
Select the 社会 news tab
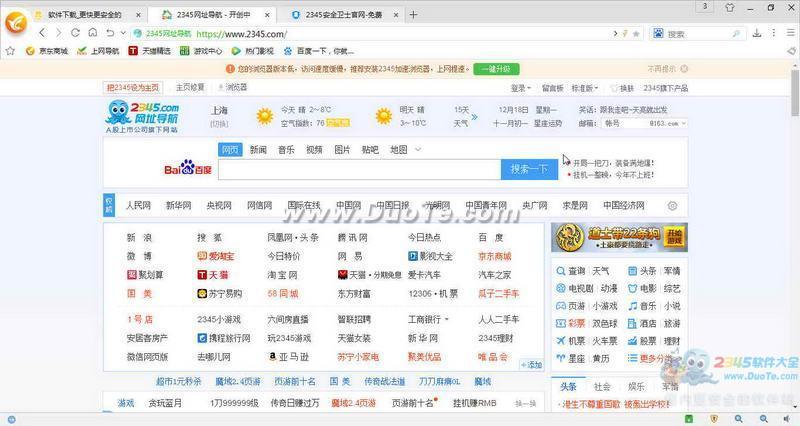602,387
